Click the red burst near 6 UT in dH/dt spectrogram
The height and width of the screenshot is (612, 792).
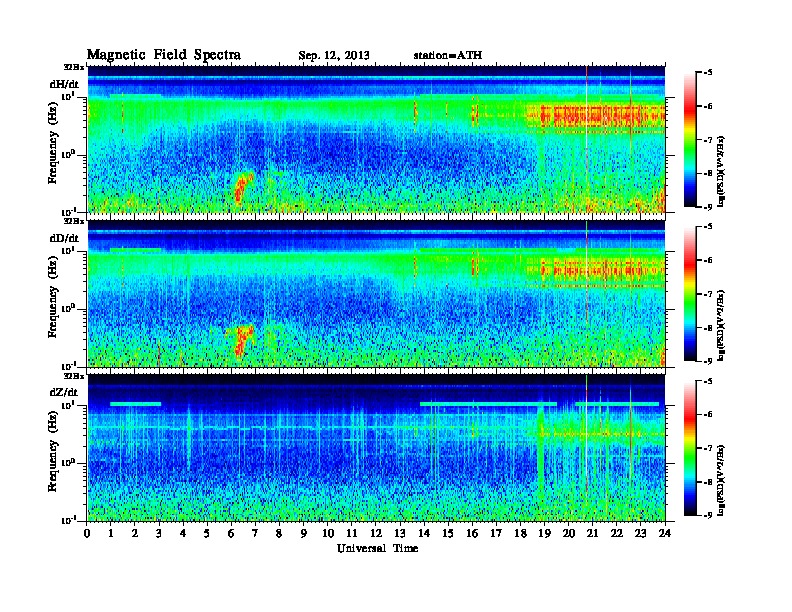(x=243, y=187)
